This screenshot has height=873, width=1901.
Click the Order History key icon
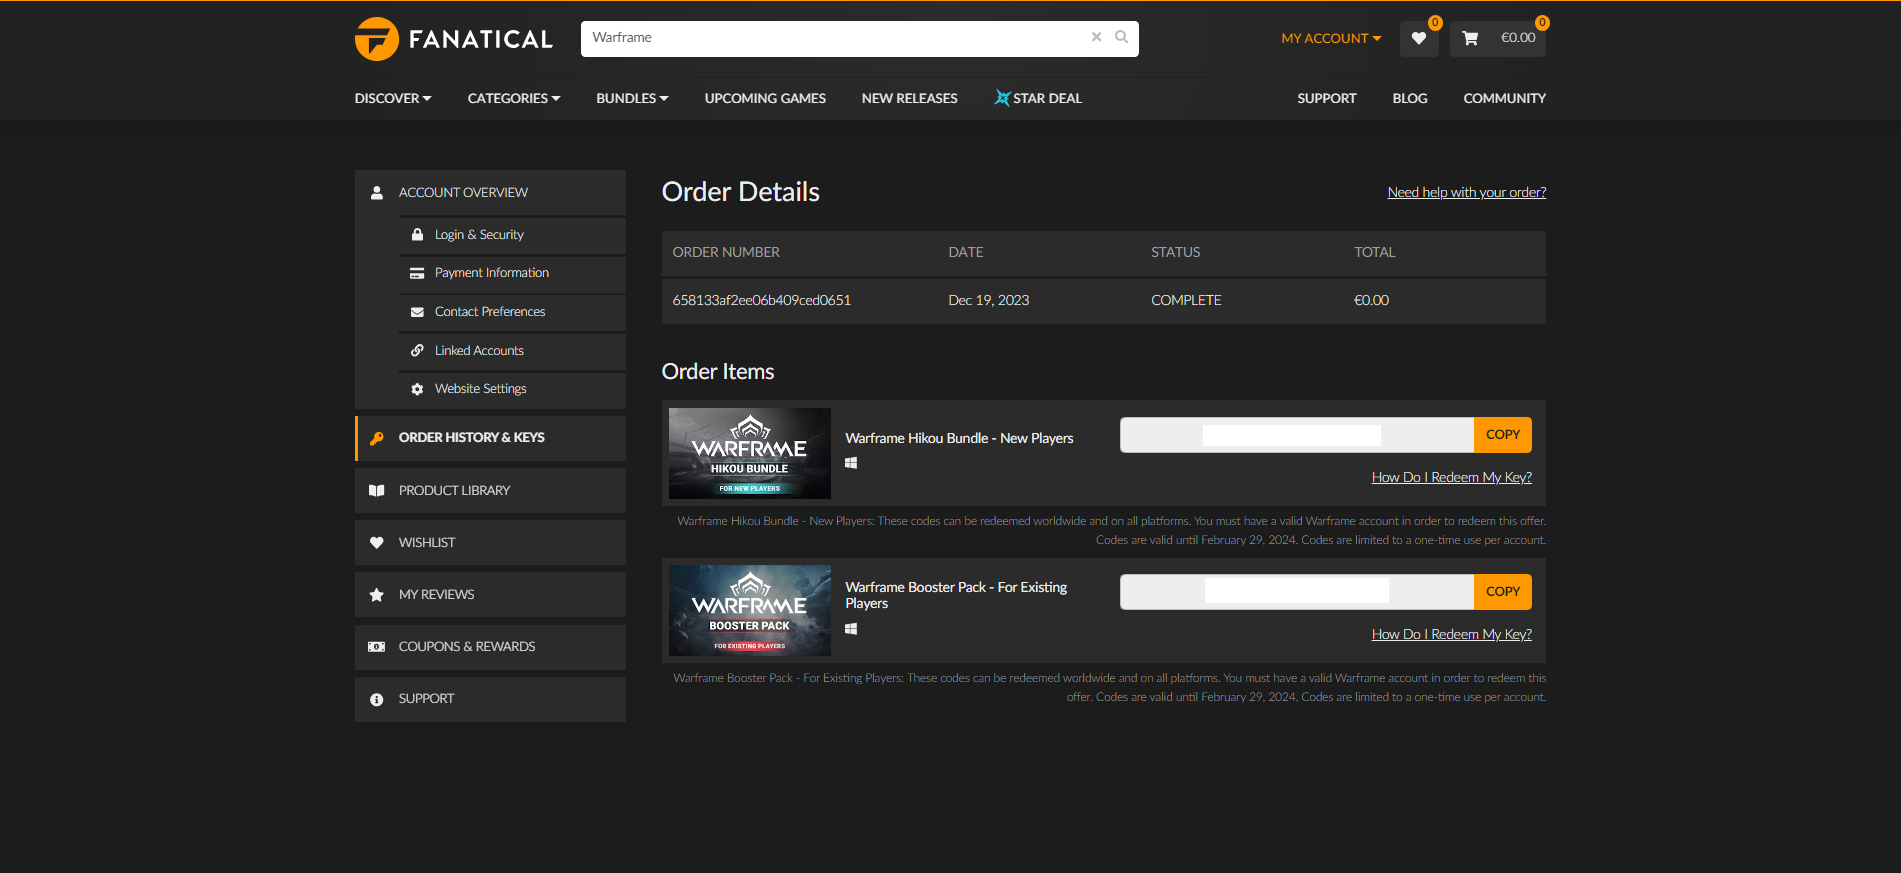tap(377, 438)
